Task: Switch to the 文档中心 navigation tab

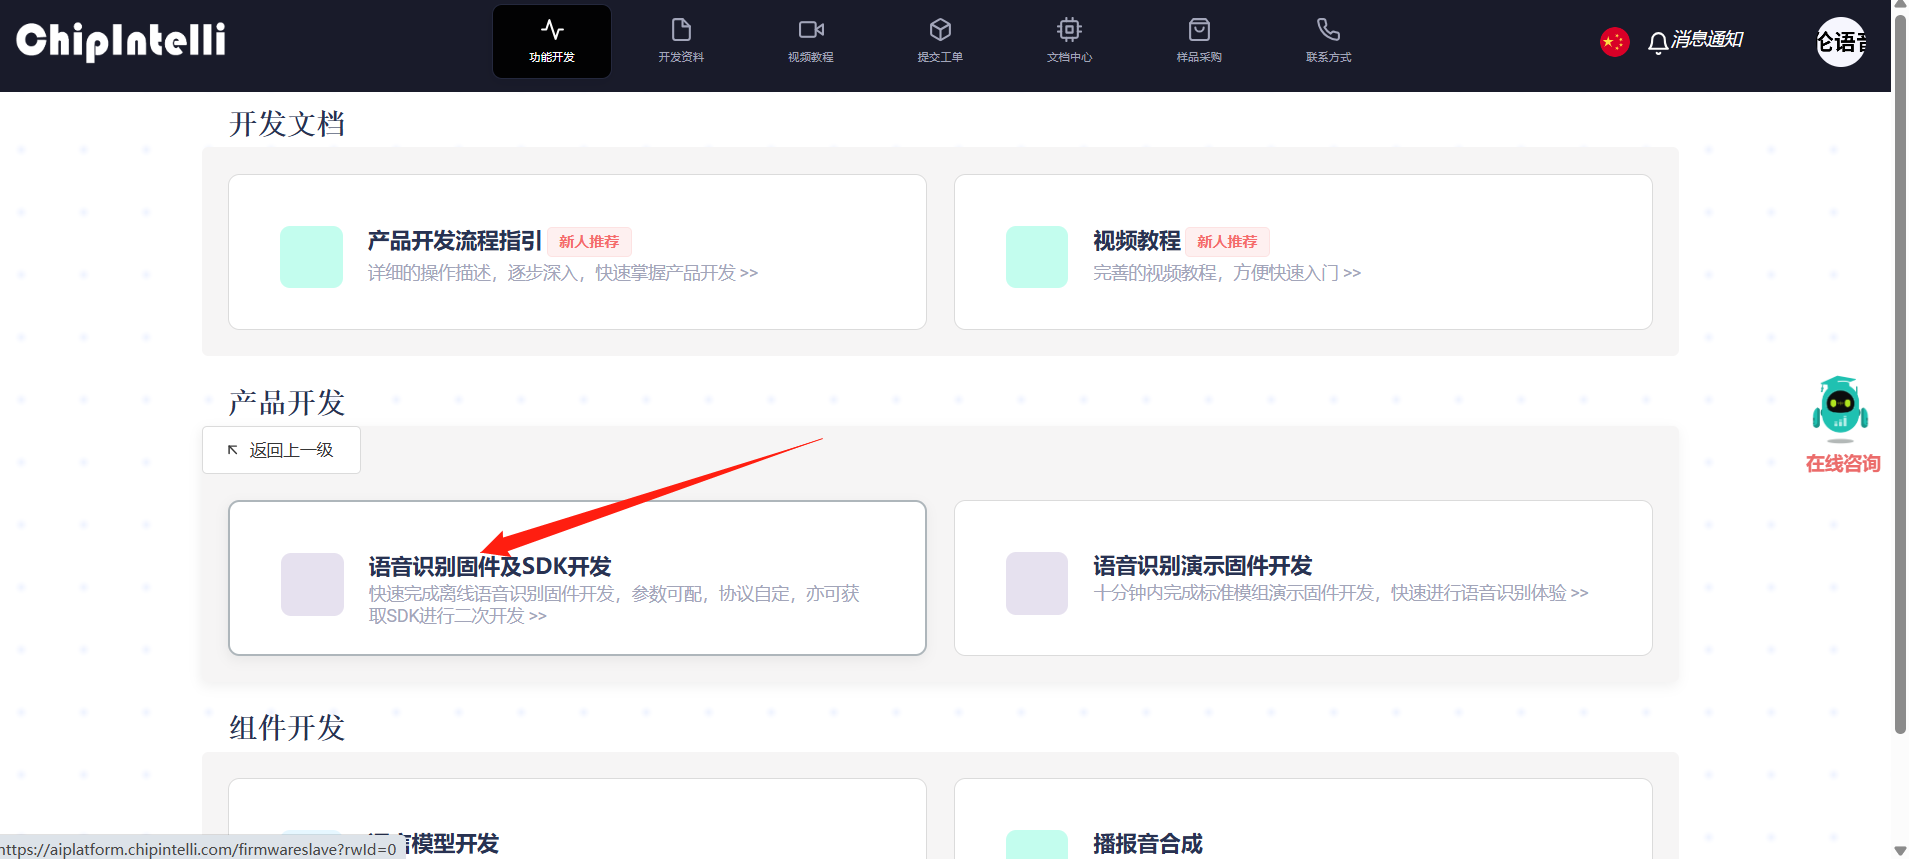Action: (x=1070, y=41)
